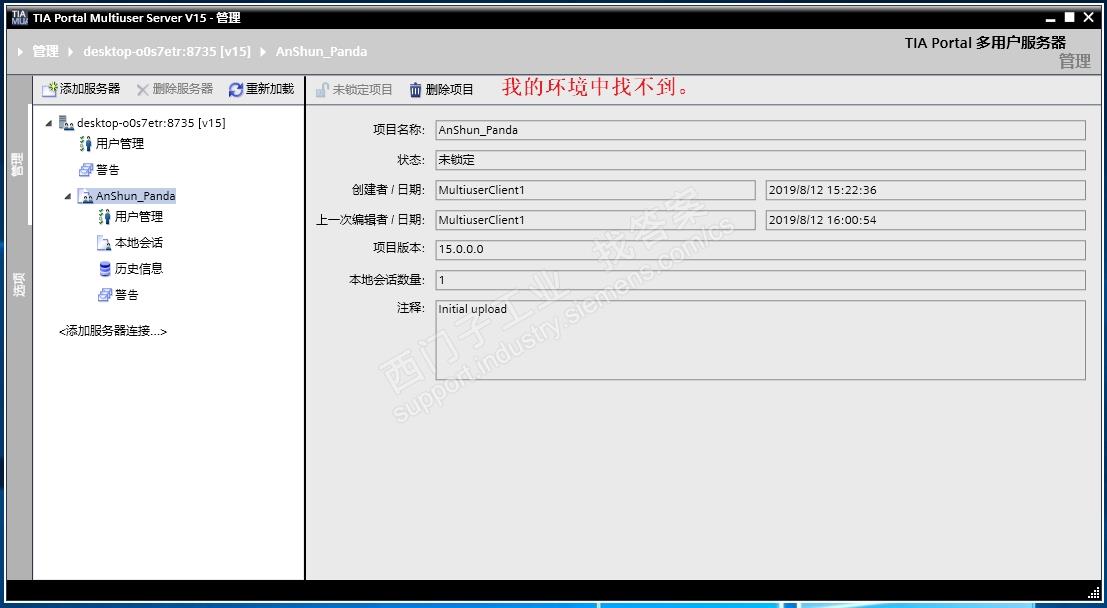Viewport: 1107px width, 608px height.
Task: Switch to the vertical 选项 side tab
Action: click(18, 284)
